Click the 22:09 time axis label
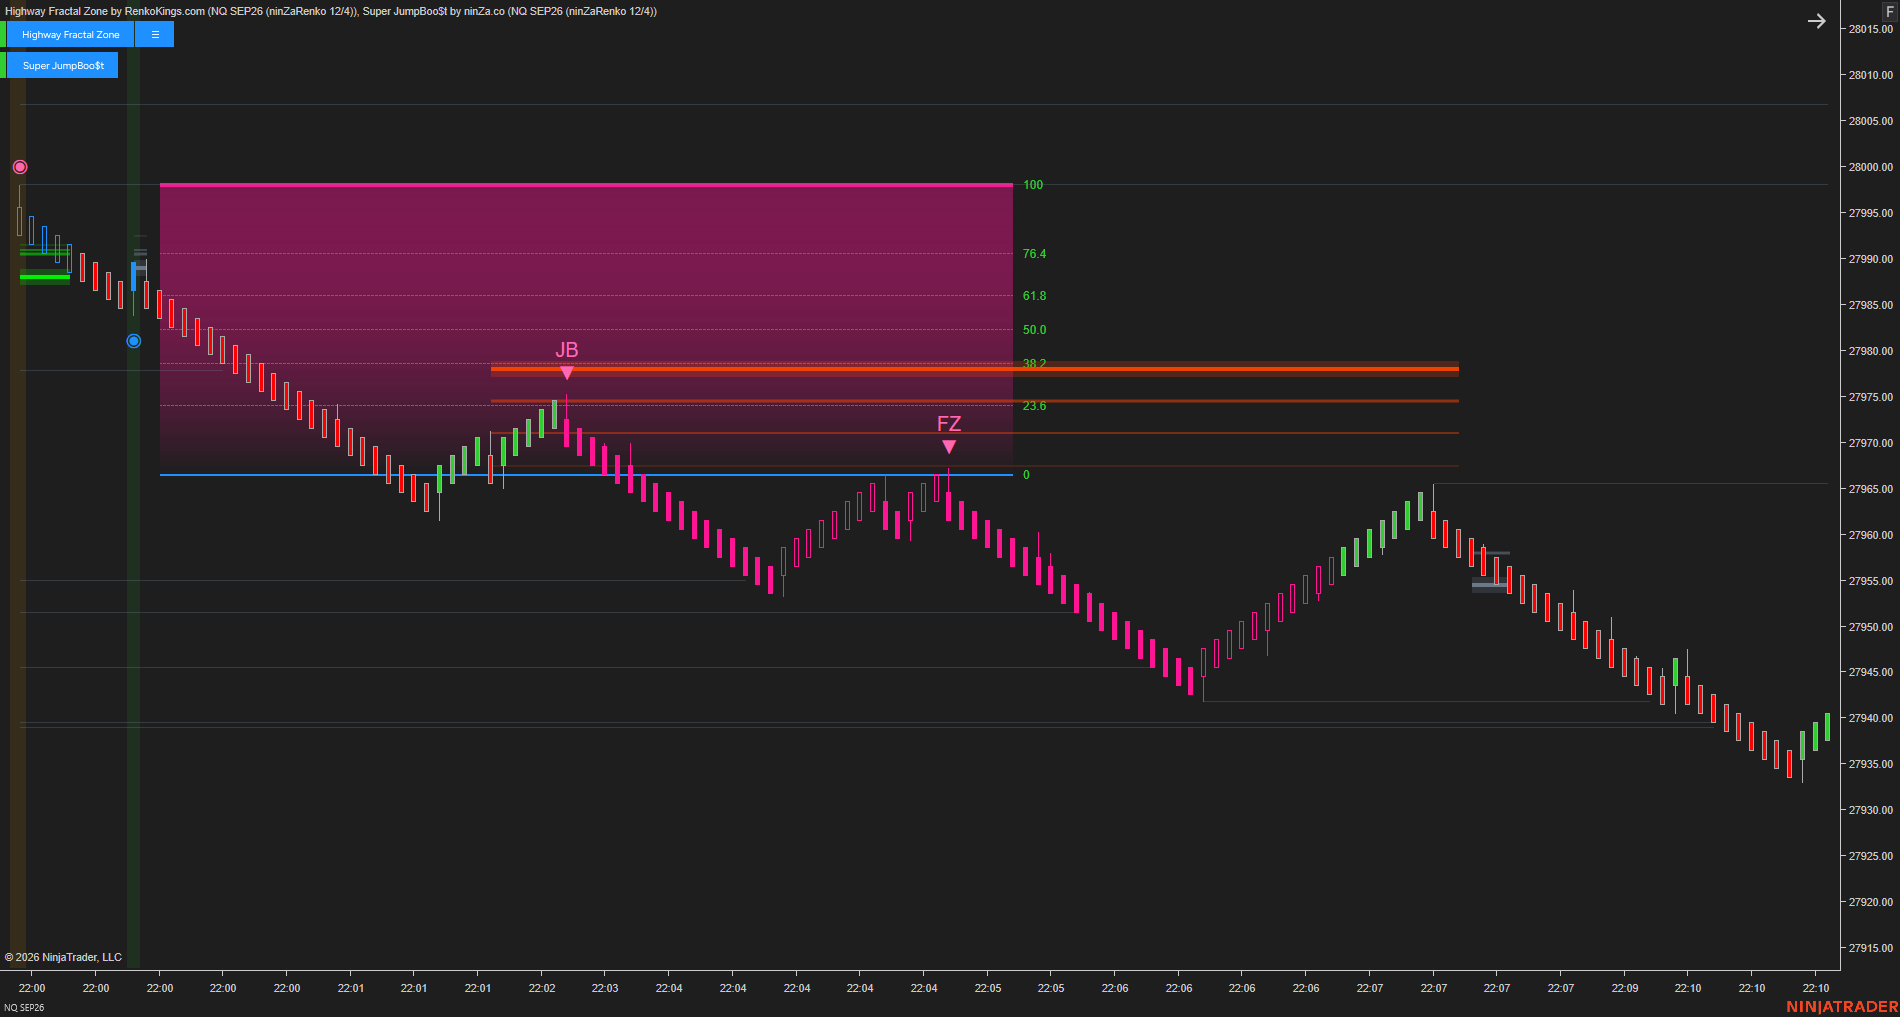1900x1017 pixels. (x=1625, y=988)
